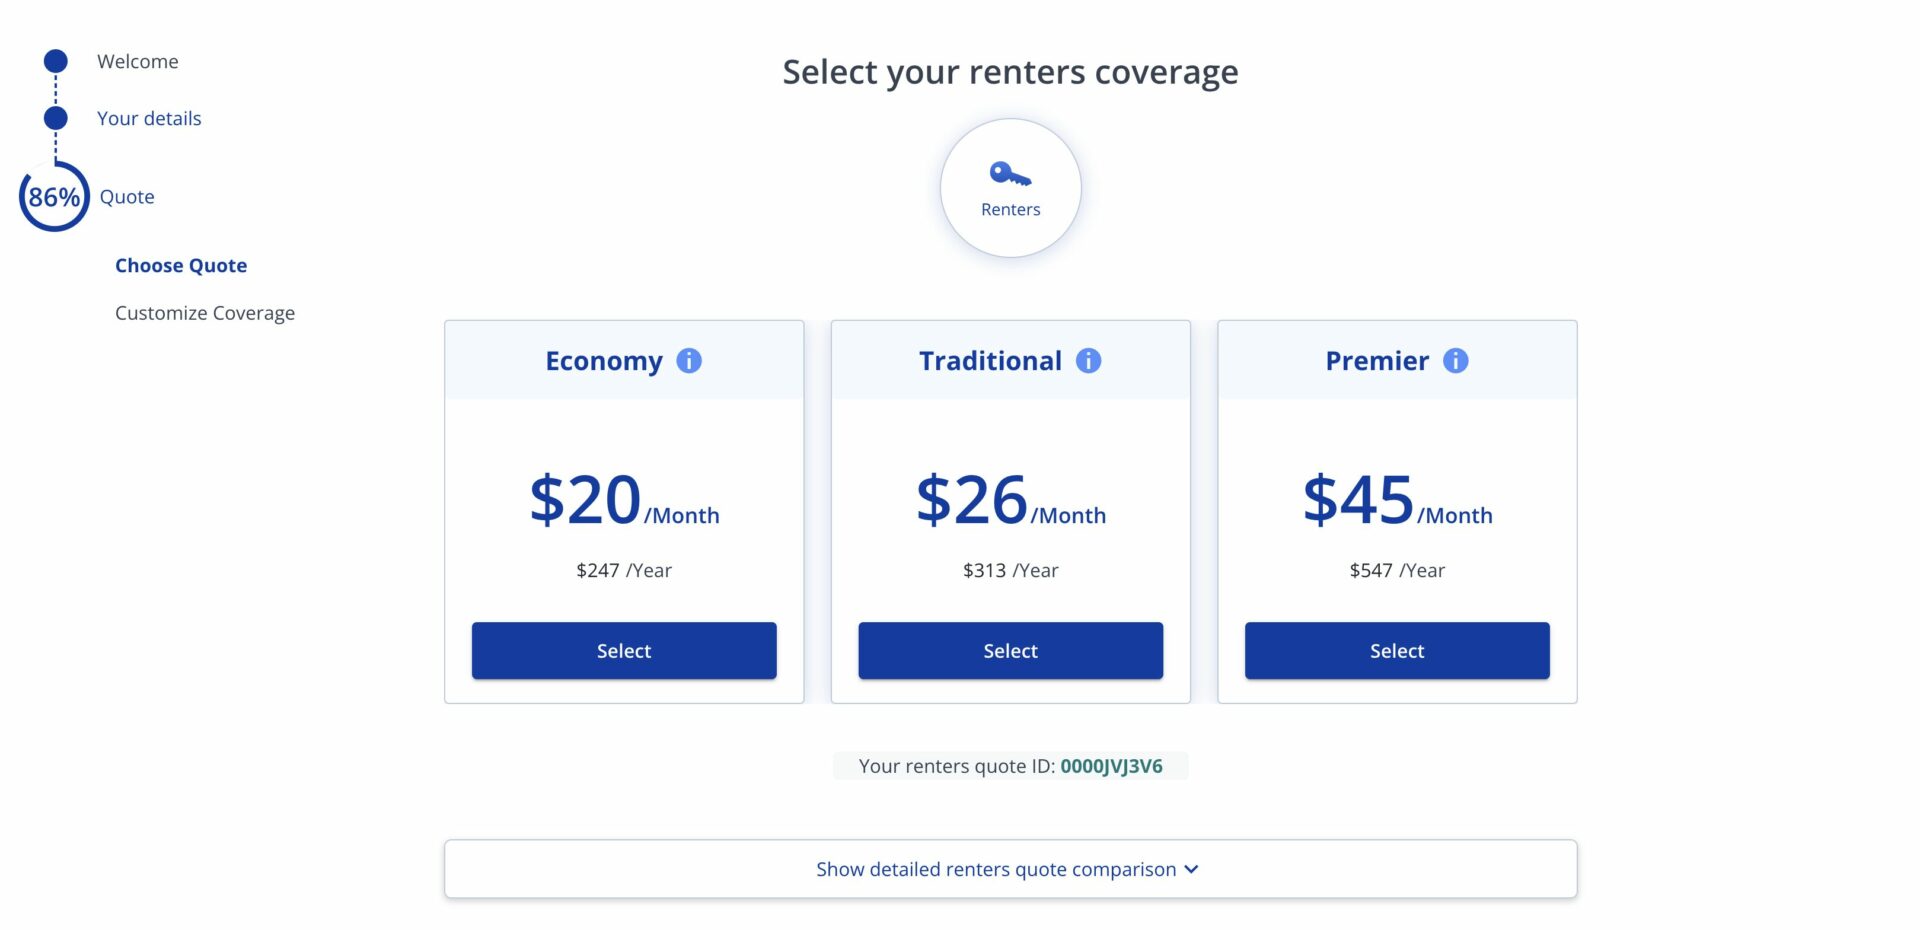The height and width of the screenshot is (930, 1920).
Task: Open the Premier plan info tooltip
Action: (x=1456, y=362)
